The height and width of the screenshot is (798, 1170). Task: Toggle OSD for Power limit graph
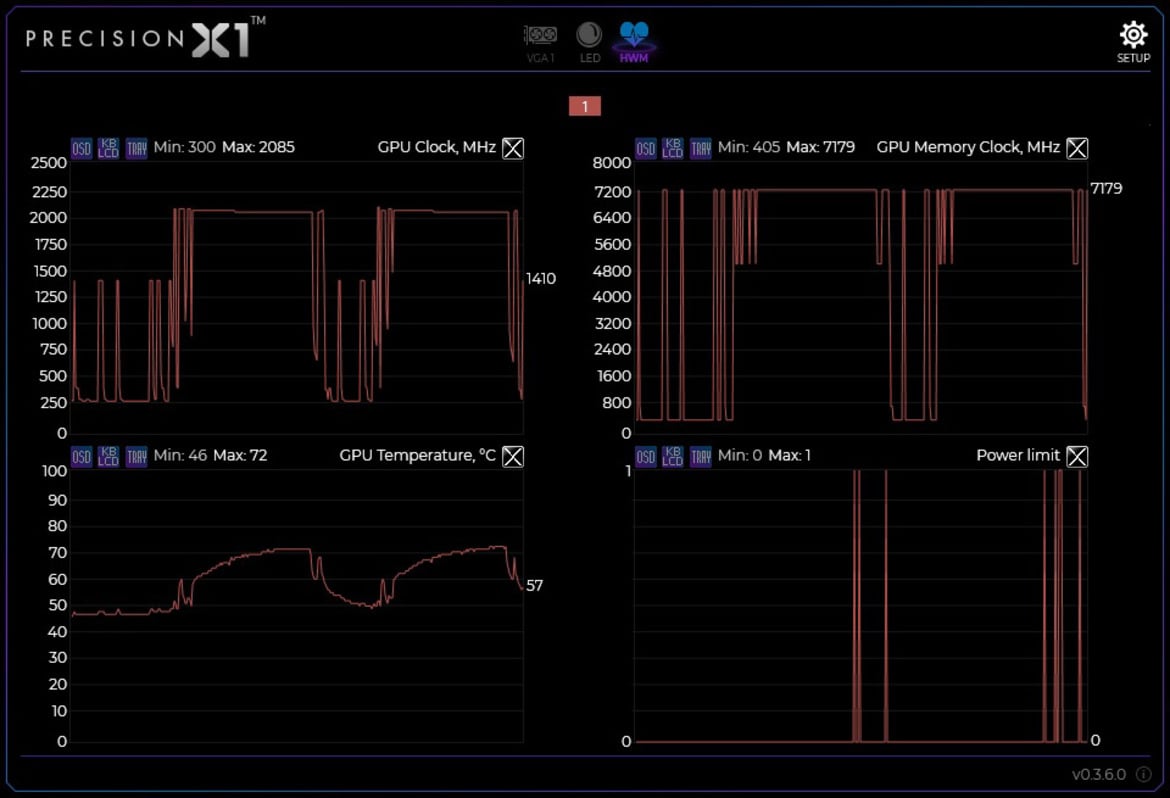pos(645,456)
